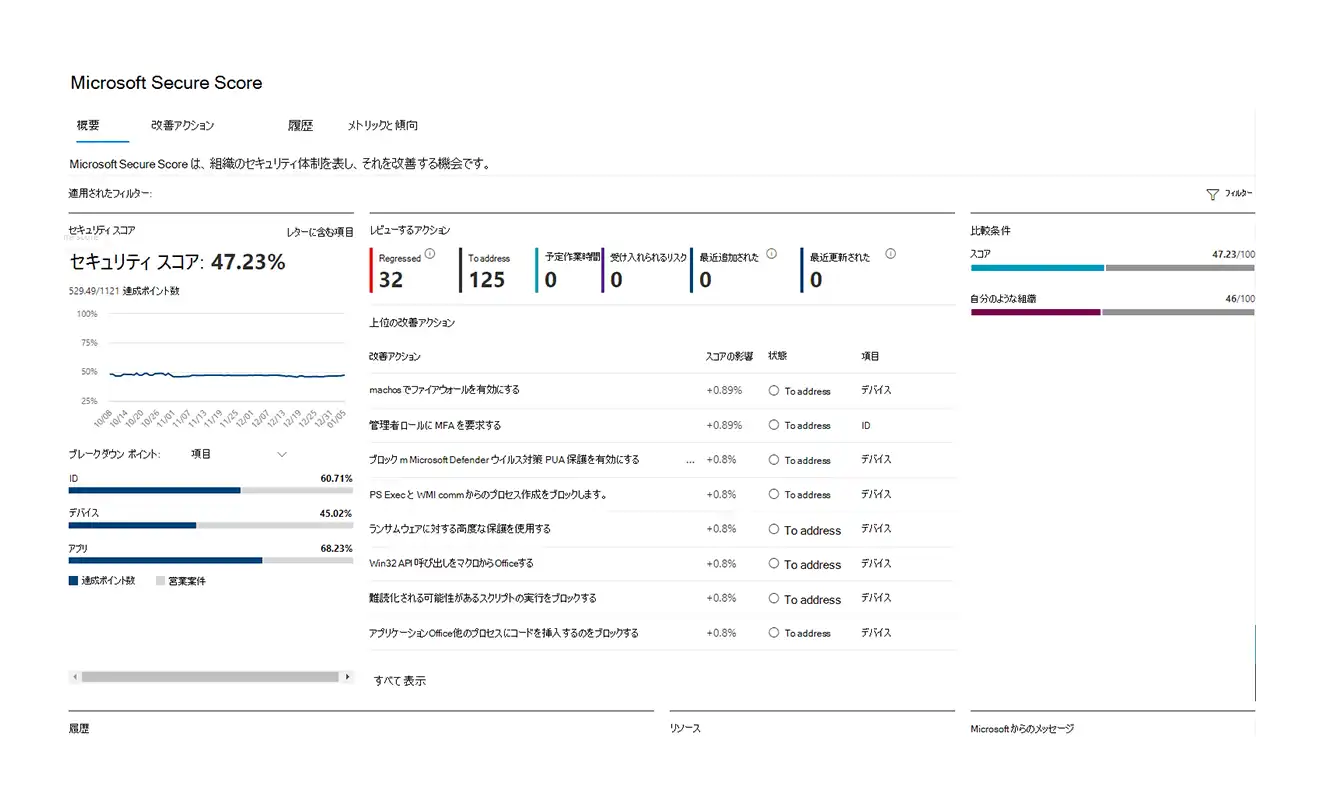Select status circle for PUA 保護 row
This screenshot has width=1320, height=801.
click(773, 460)
